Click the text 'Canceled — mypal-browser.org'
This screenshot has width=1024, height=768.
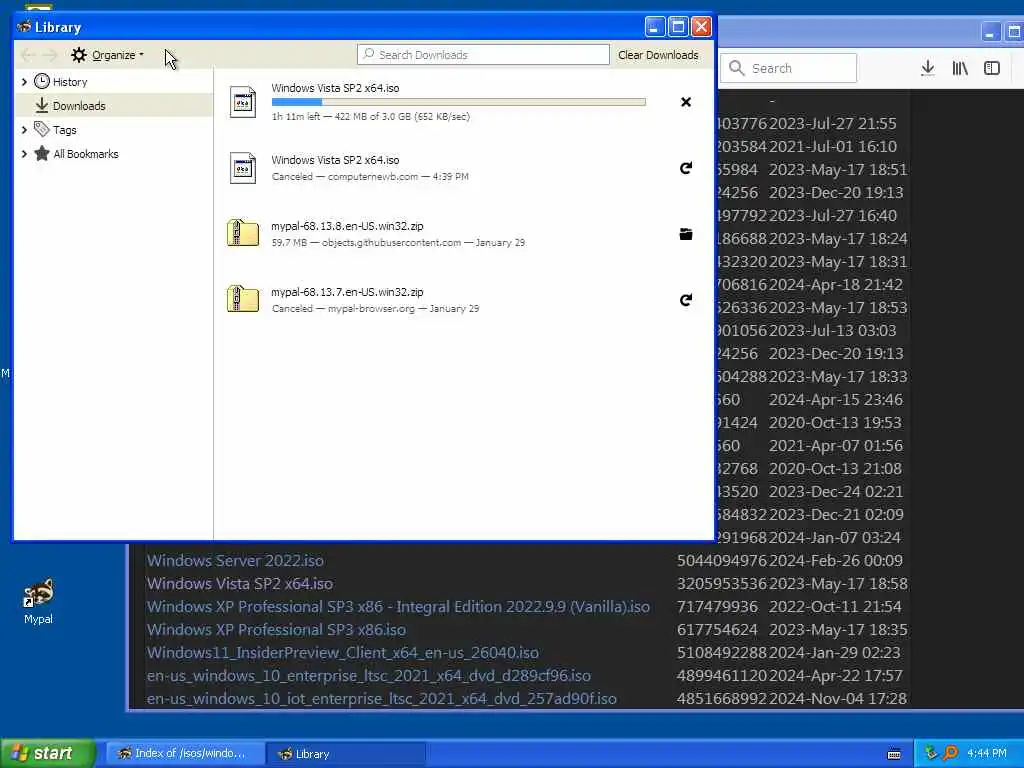pyautogui.click(x=375, y=308)
